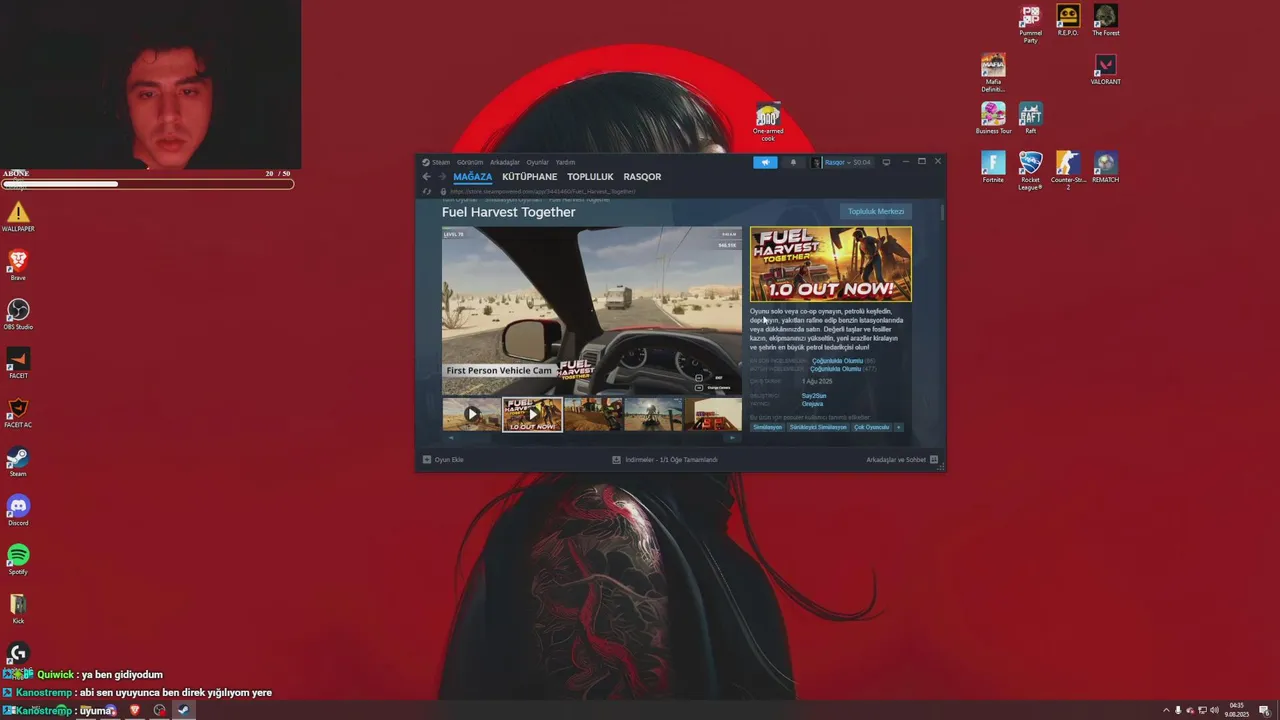Select Raft desktop shortcut

[1030, 119]
